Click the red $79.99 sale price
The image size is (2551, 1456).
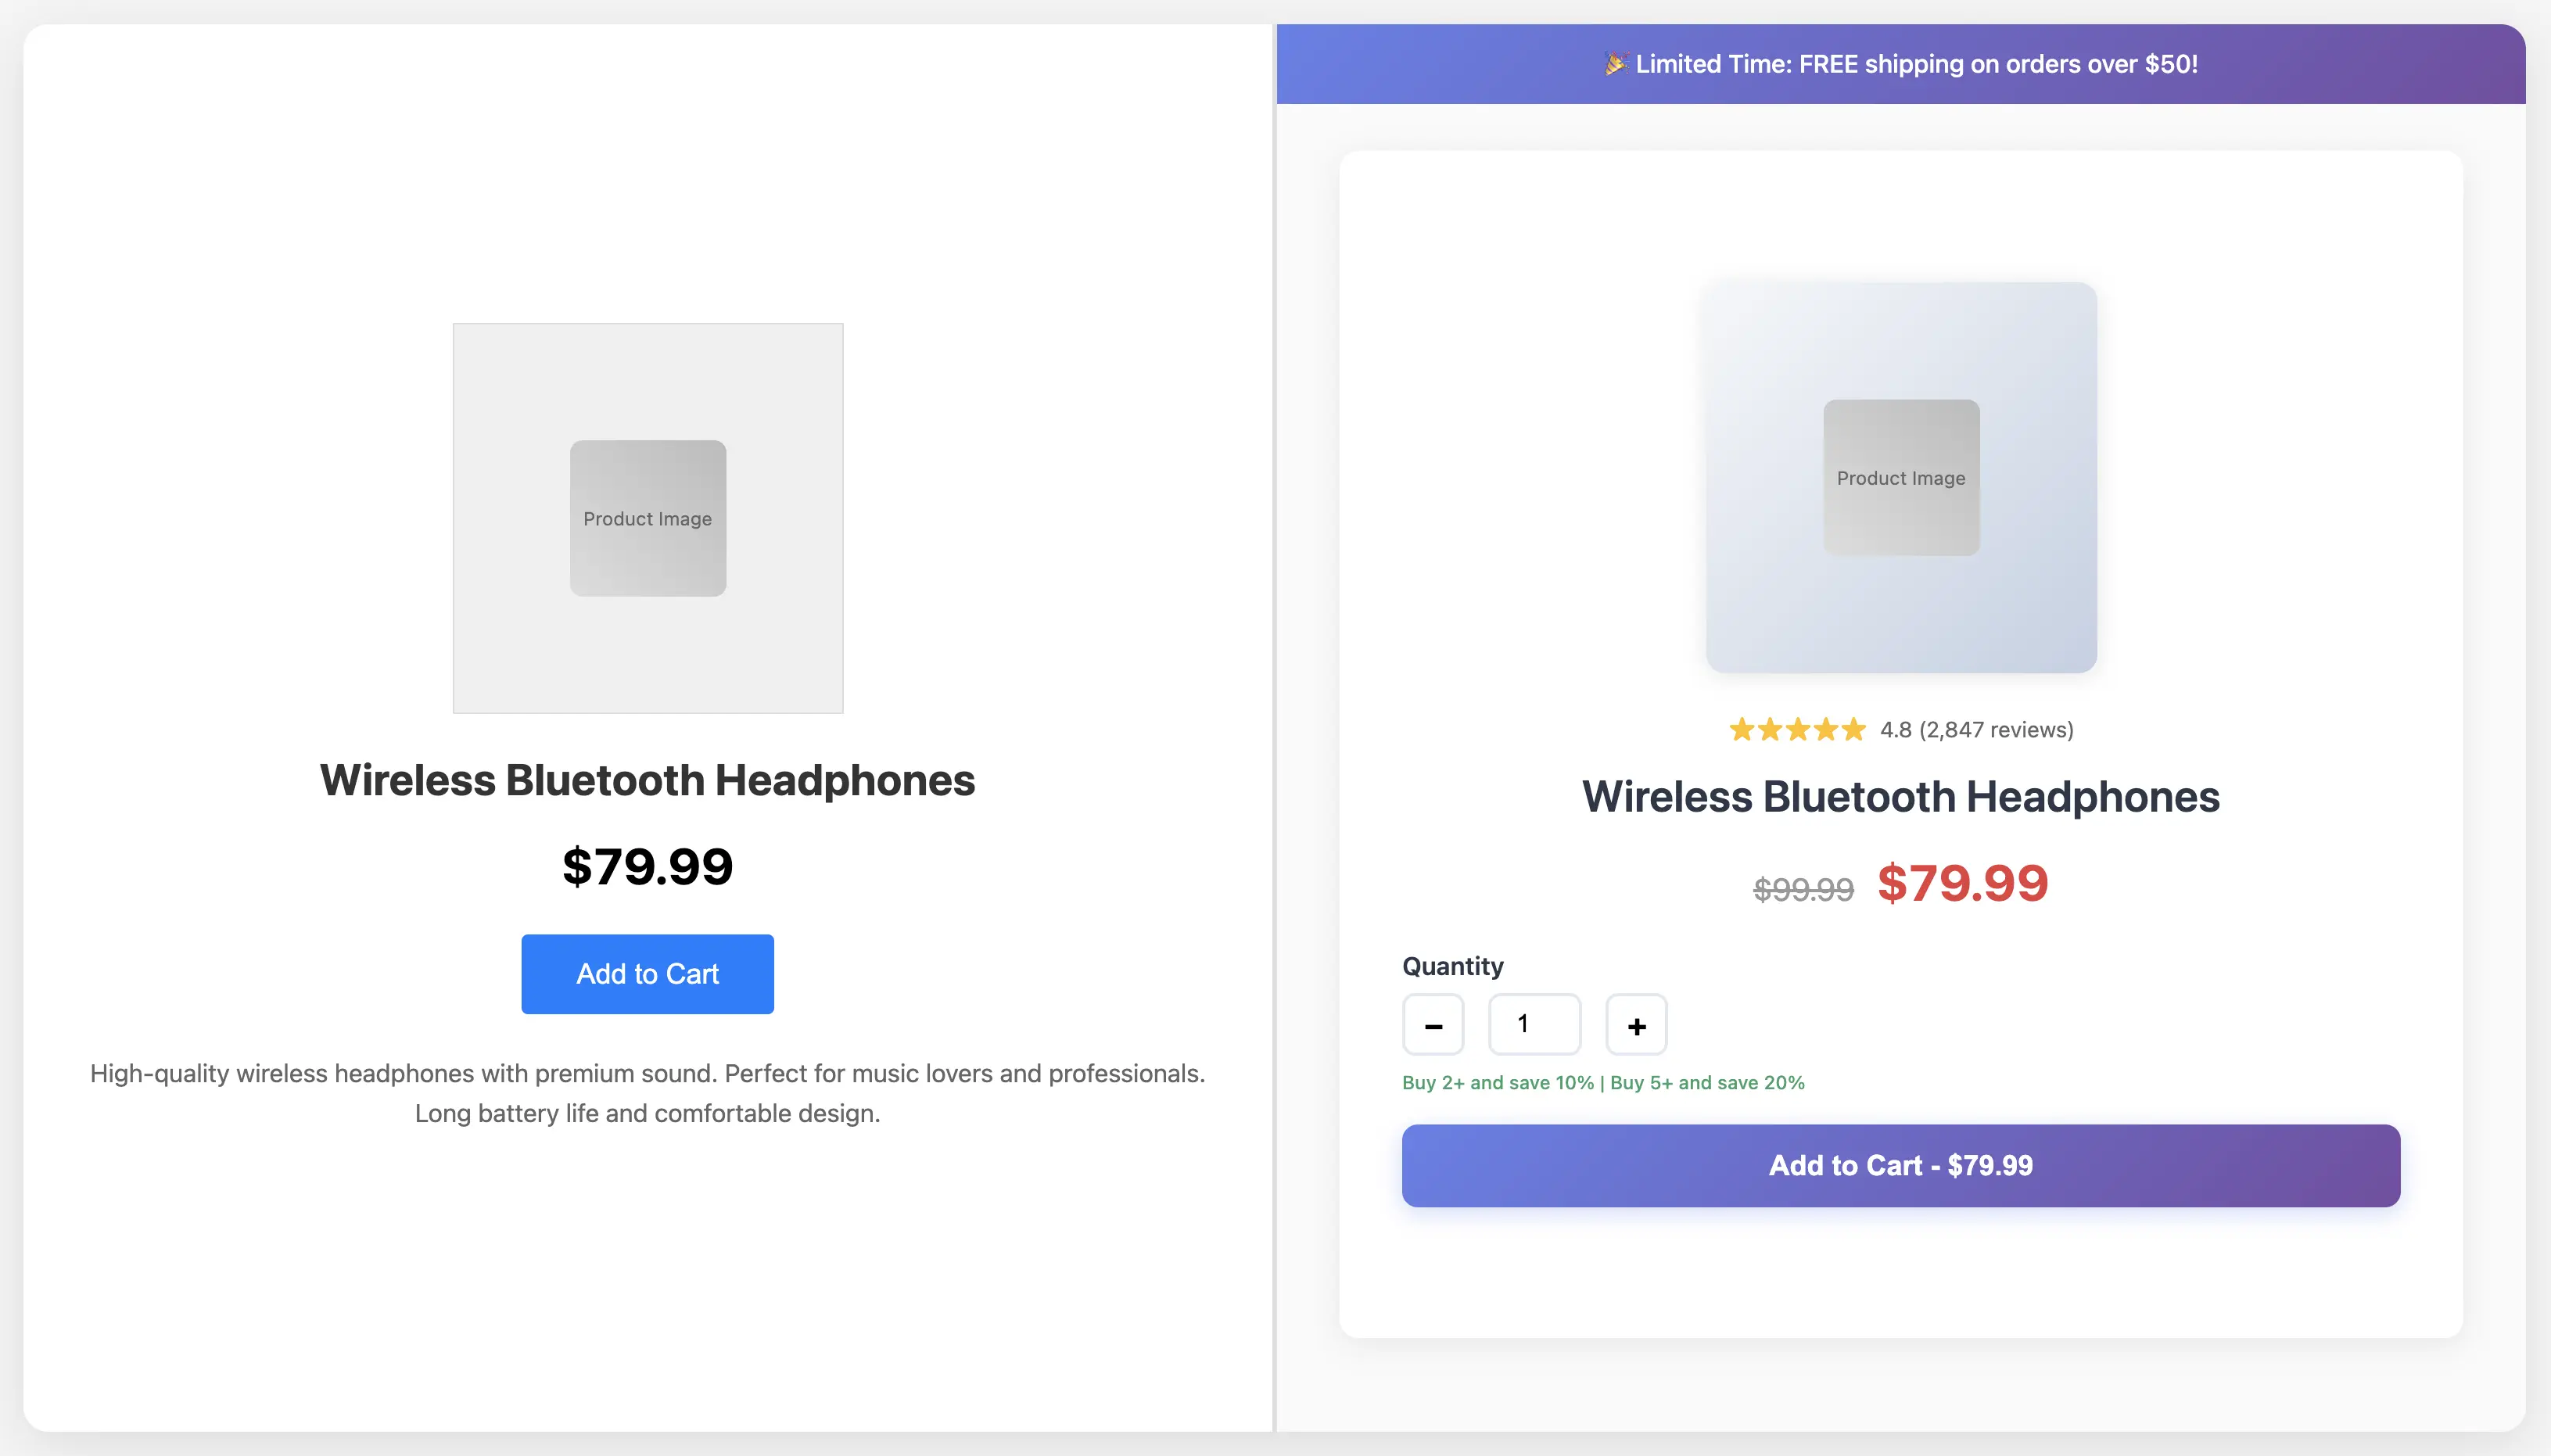point(1962,884)
